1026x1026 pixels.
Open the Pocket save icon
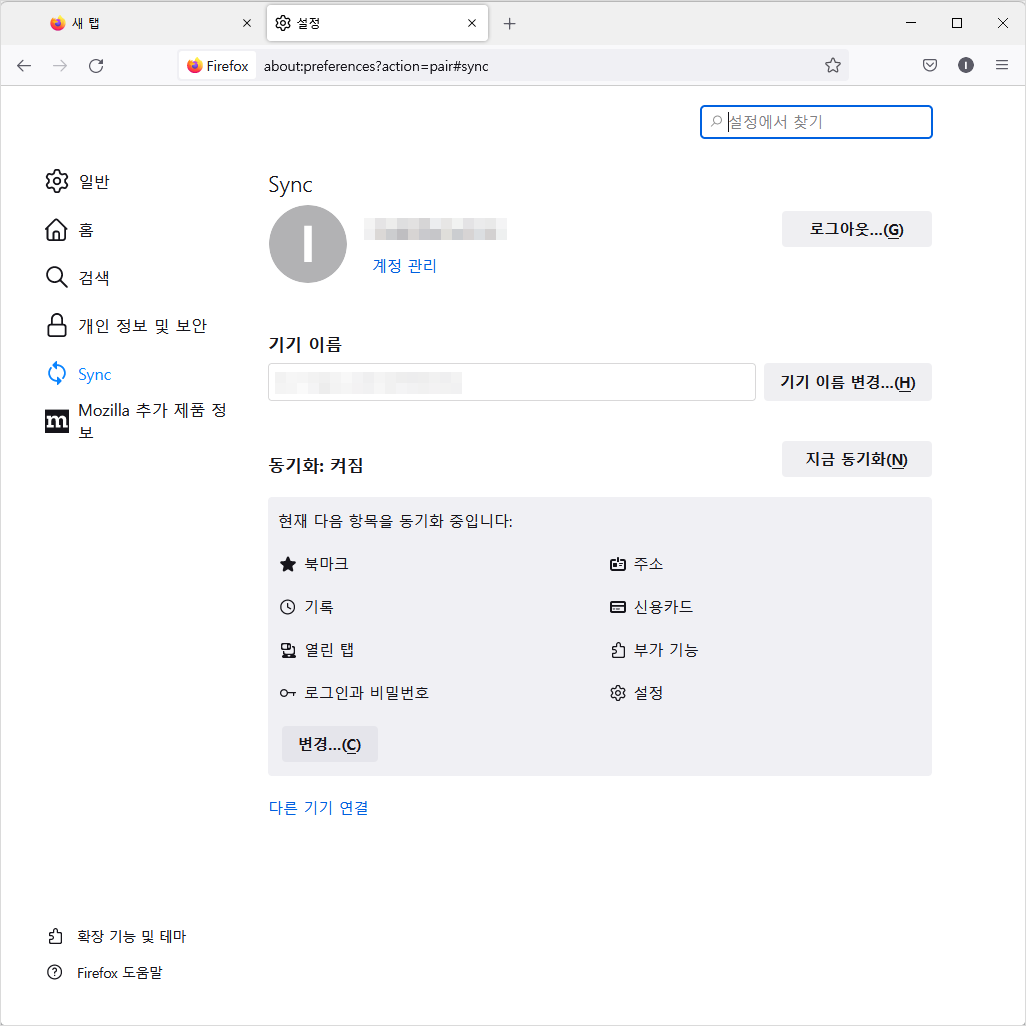(x=930, y=65)
